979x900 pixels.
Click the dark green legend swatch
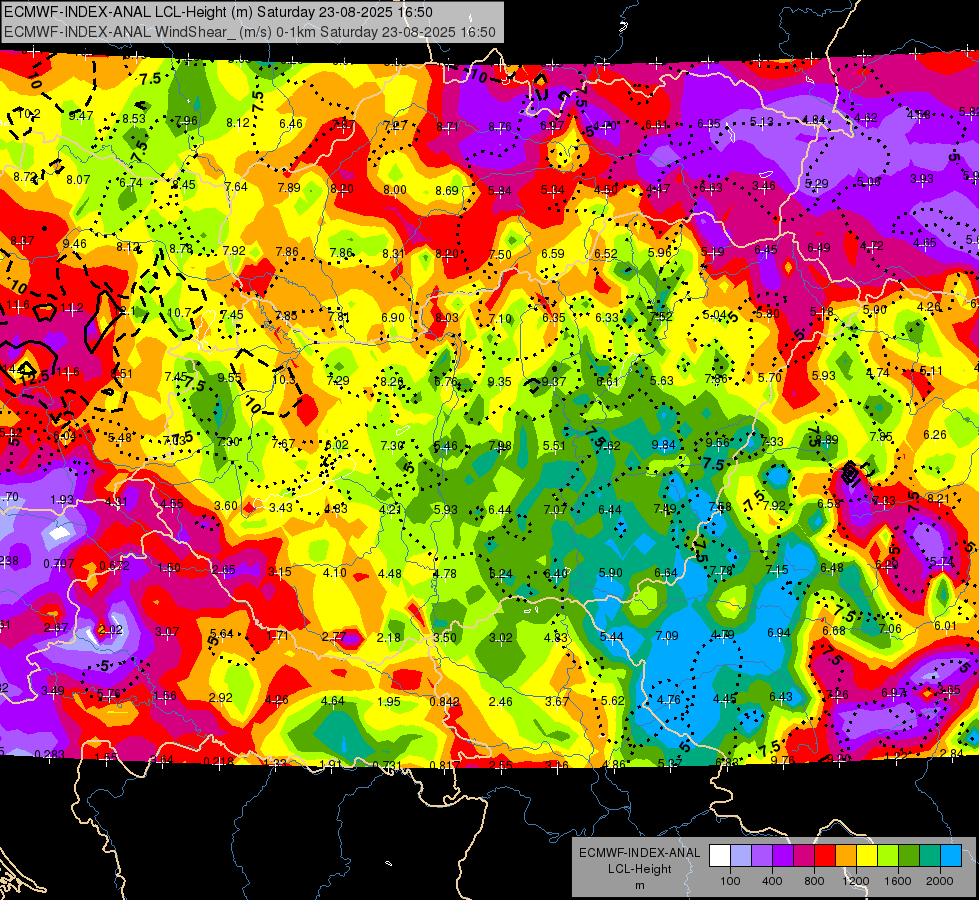tap(908, 856)
